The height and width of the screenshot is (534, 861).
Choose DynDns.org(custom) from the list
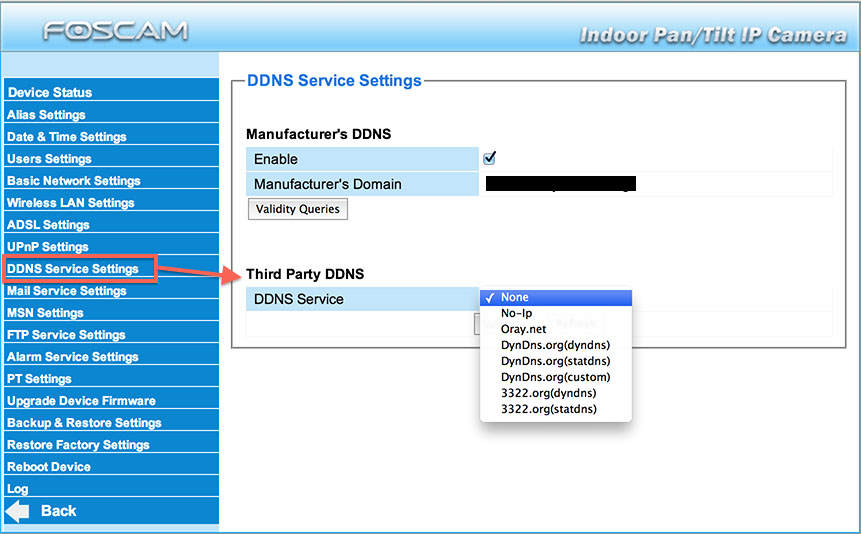(555, 377)
